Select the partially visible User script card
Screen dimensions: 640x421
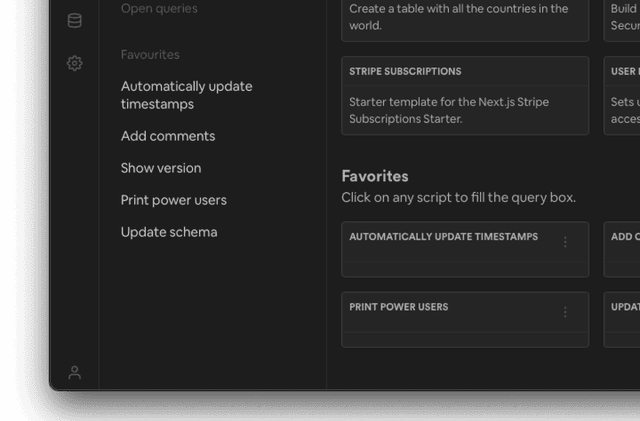[622, 95]
